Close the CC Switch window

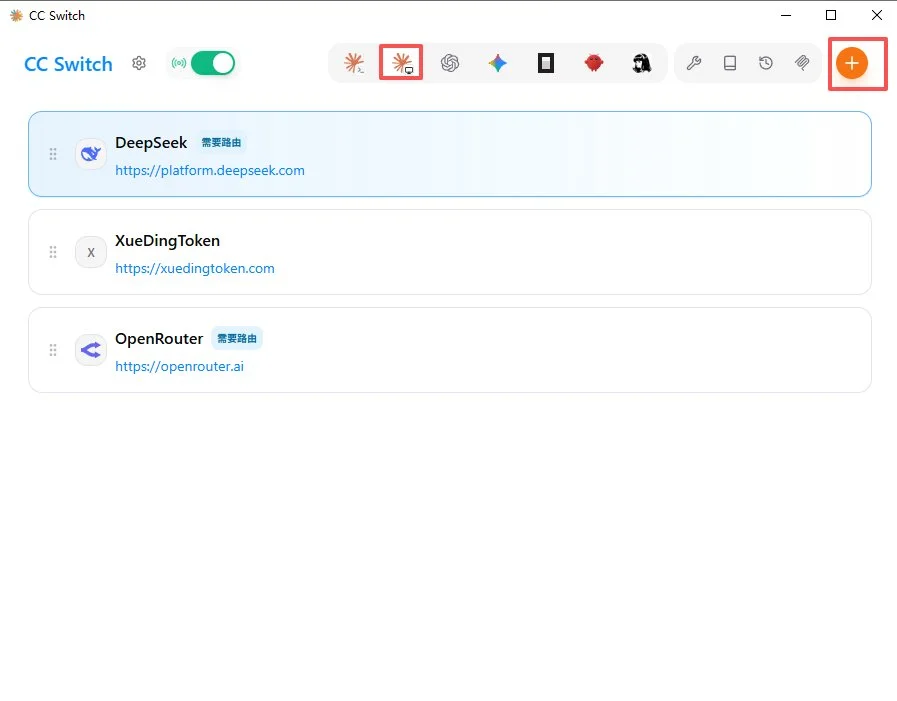coord(876,15)
